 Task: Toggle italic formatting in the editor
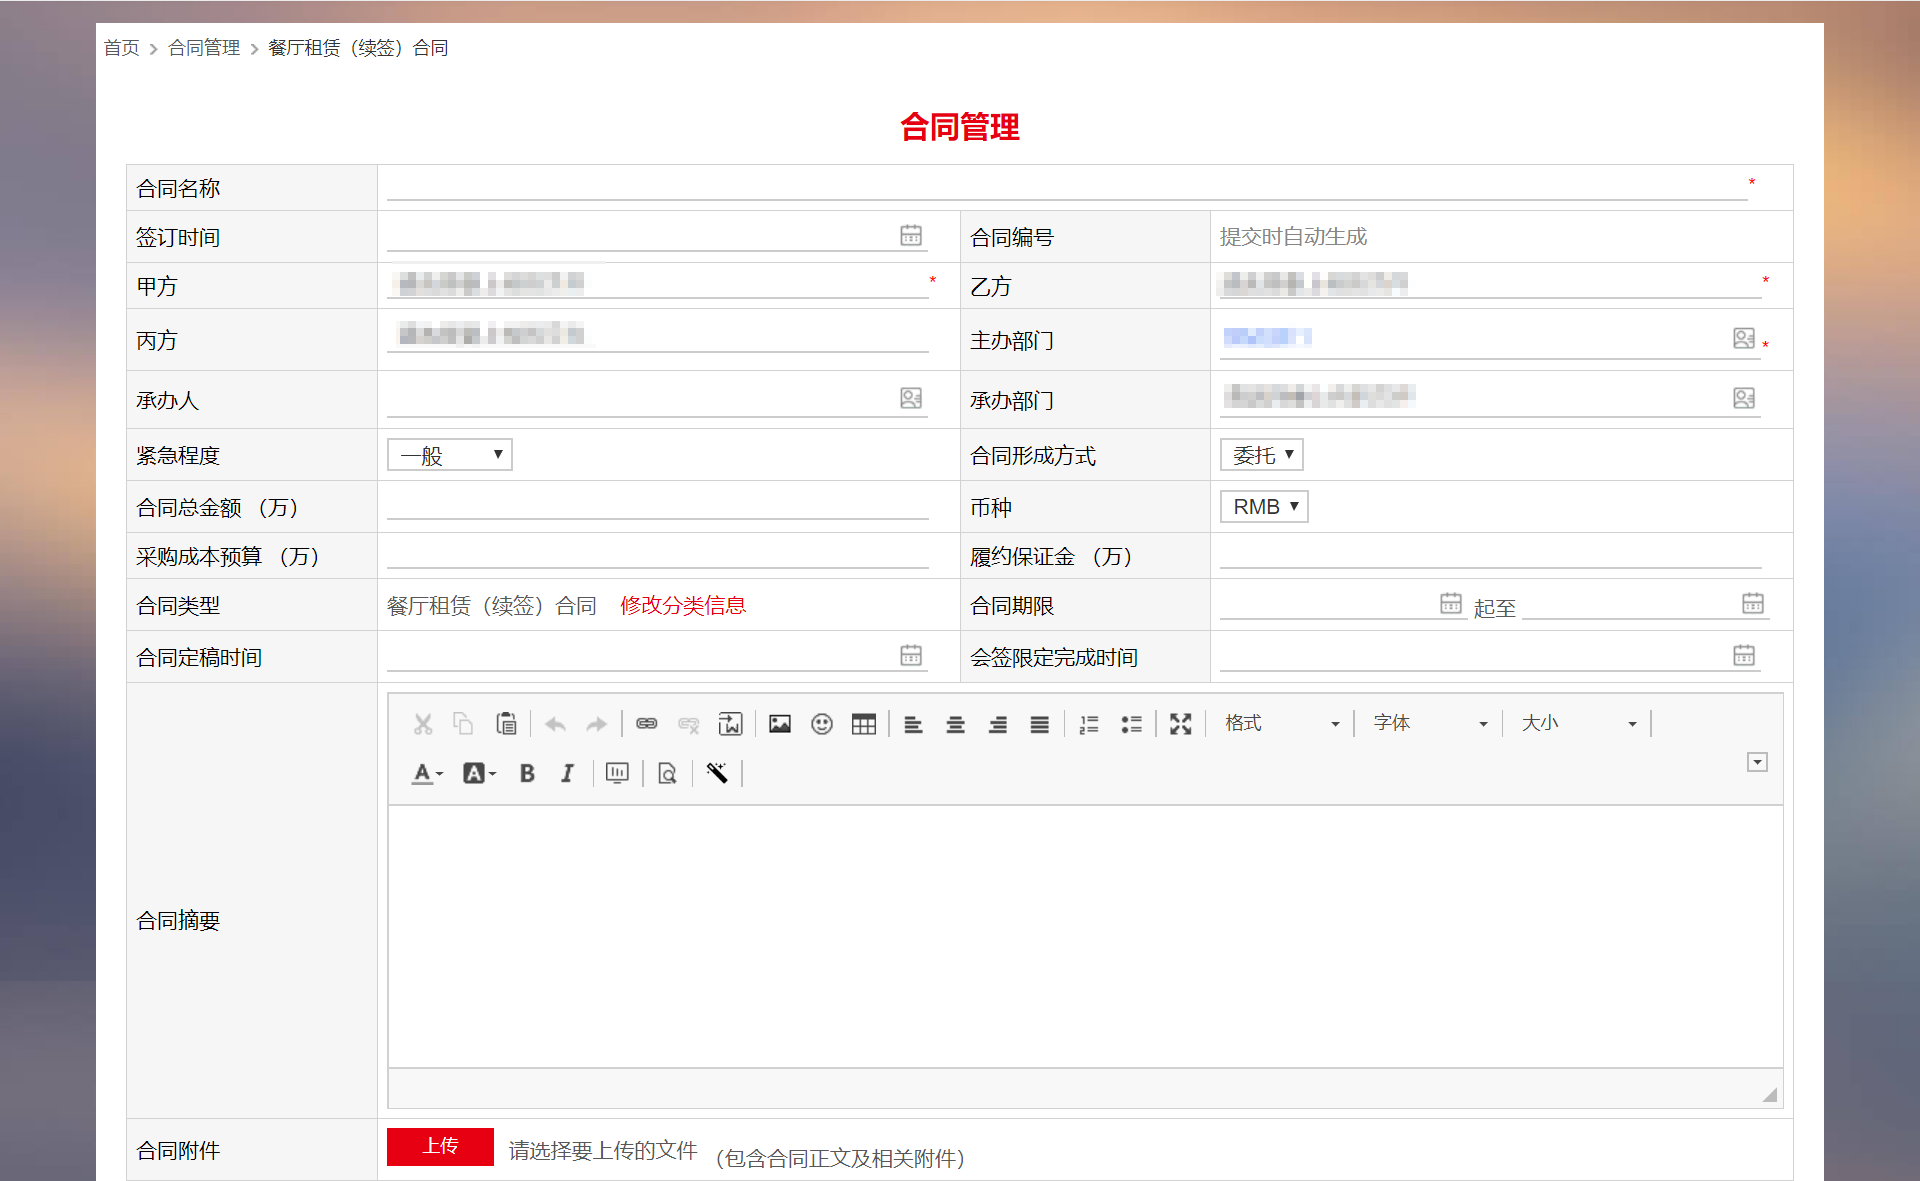(x=567, y=773)
